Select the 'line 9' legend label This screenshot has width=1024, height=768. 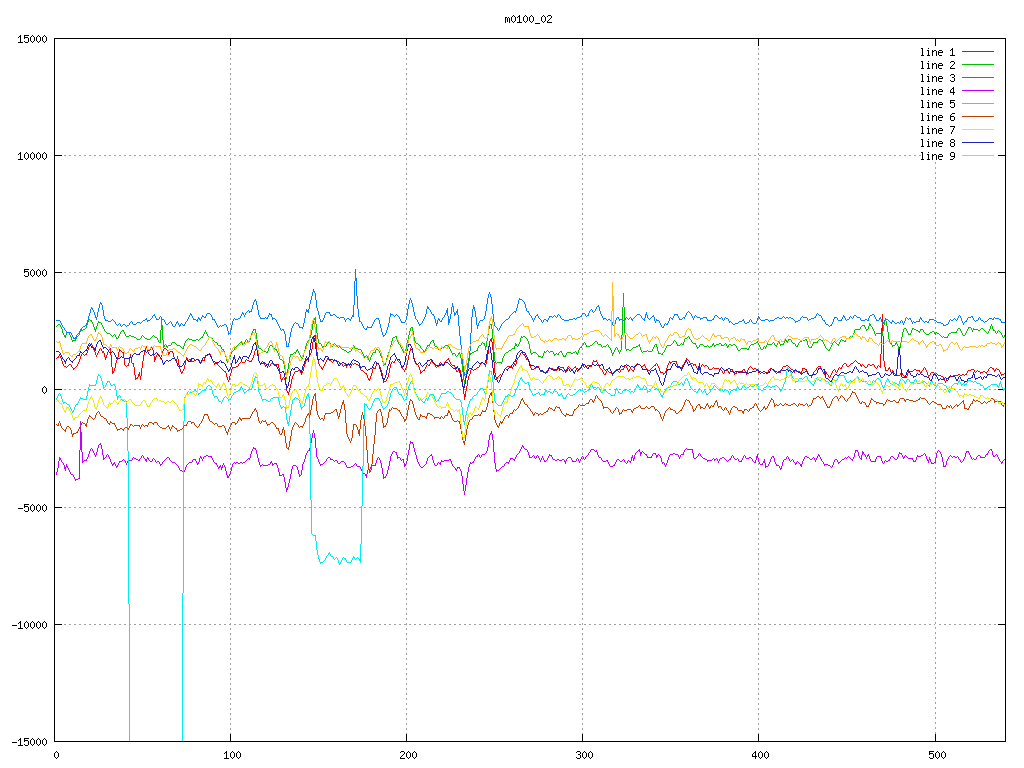[937, 156]
